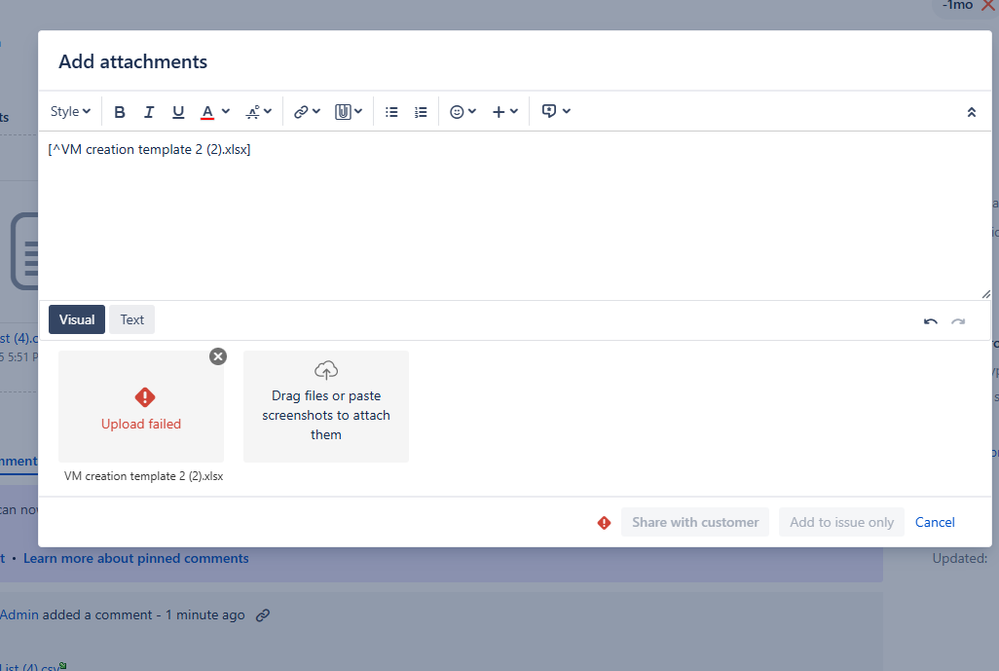Open the insert more plus menu
Image resolution: width=999 pixels, height=671 pixels.
(498, 112)
